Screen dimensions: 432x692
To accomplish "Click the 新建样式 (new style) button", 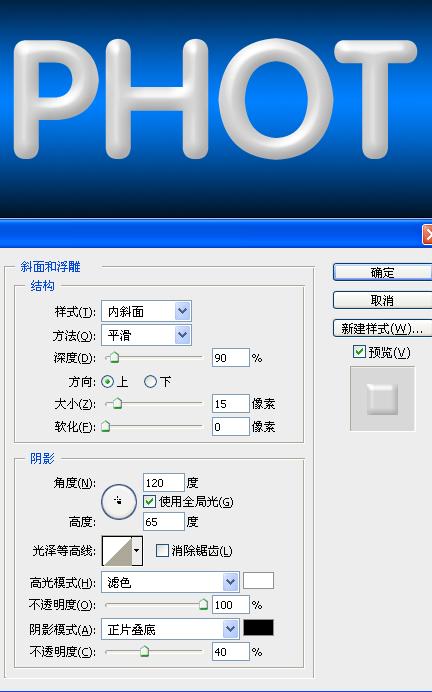I will coord(382,328).
